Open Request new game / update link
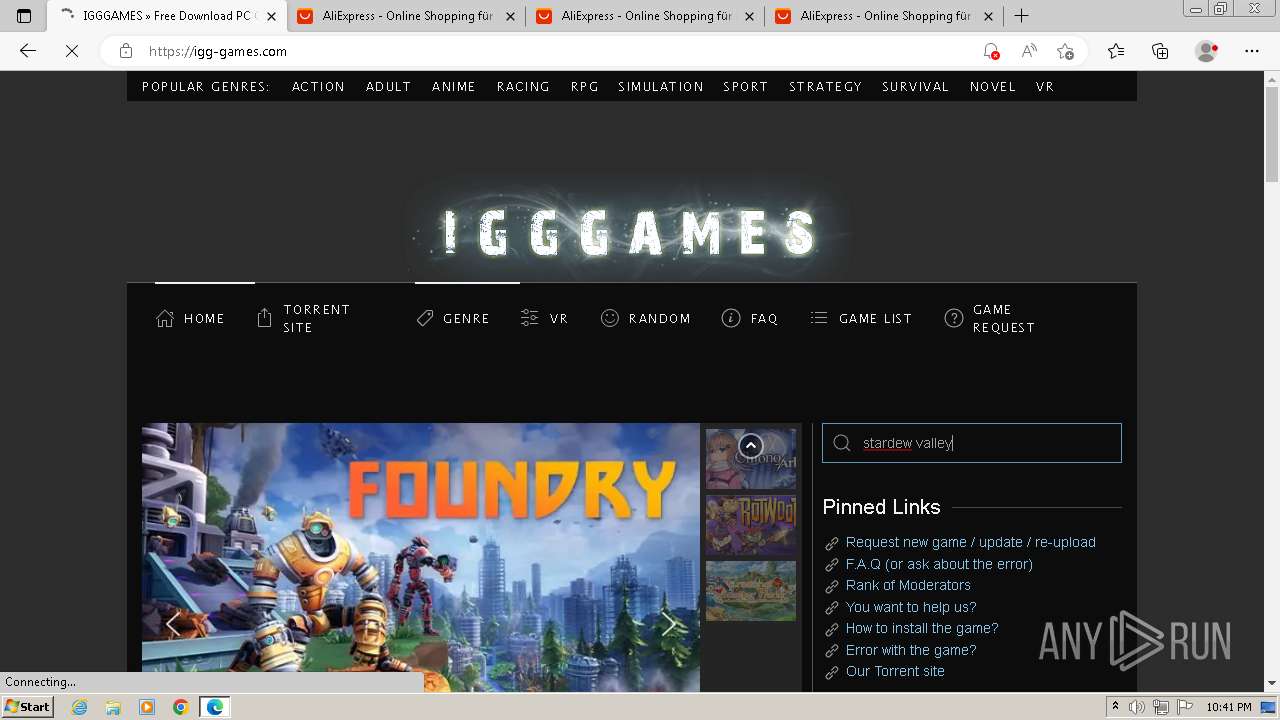 (970, 542)
